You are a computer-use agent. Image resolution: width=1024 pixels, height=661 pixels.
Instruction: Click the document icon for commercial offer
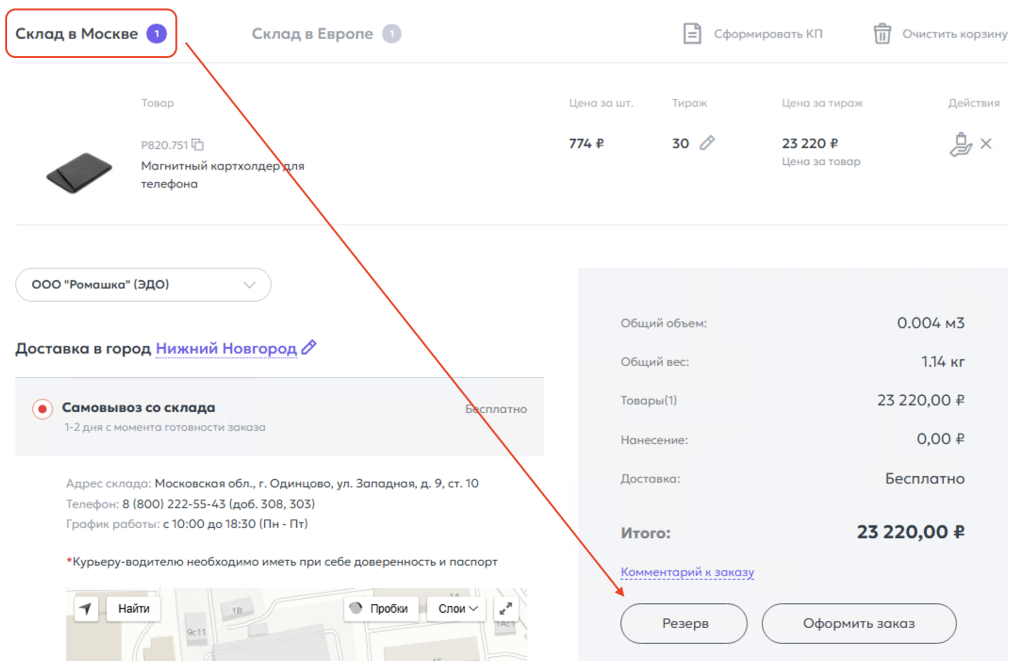(x=692, y=34)
